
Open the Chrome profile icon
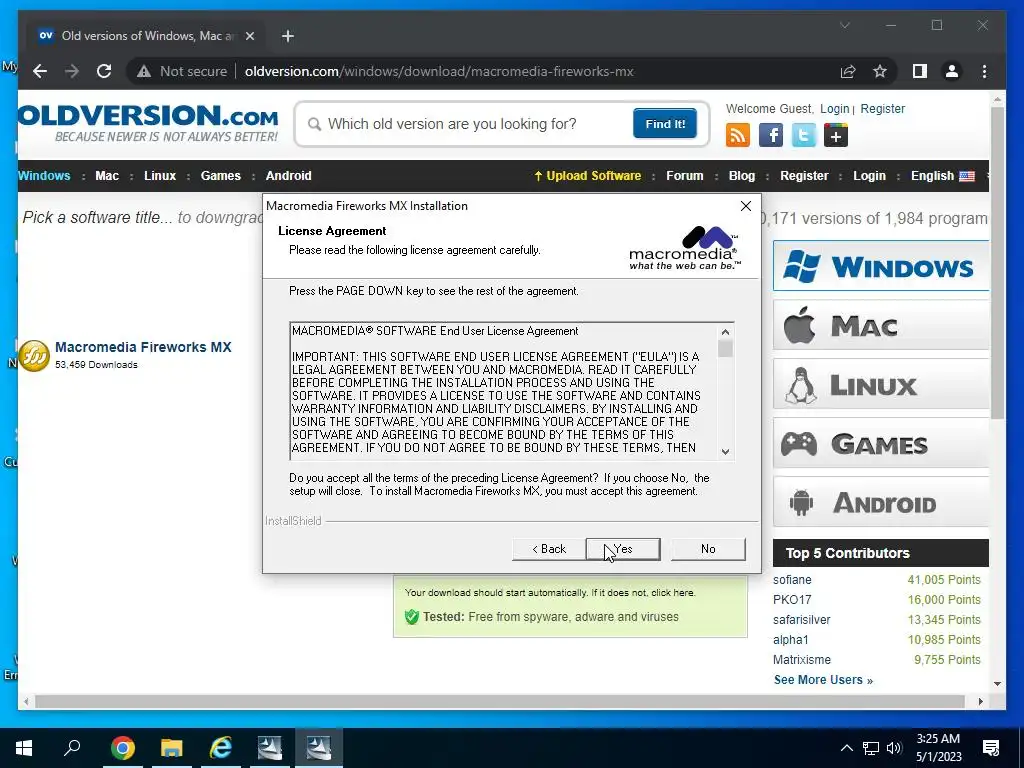952,71
